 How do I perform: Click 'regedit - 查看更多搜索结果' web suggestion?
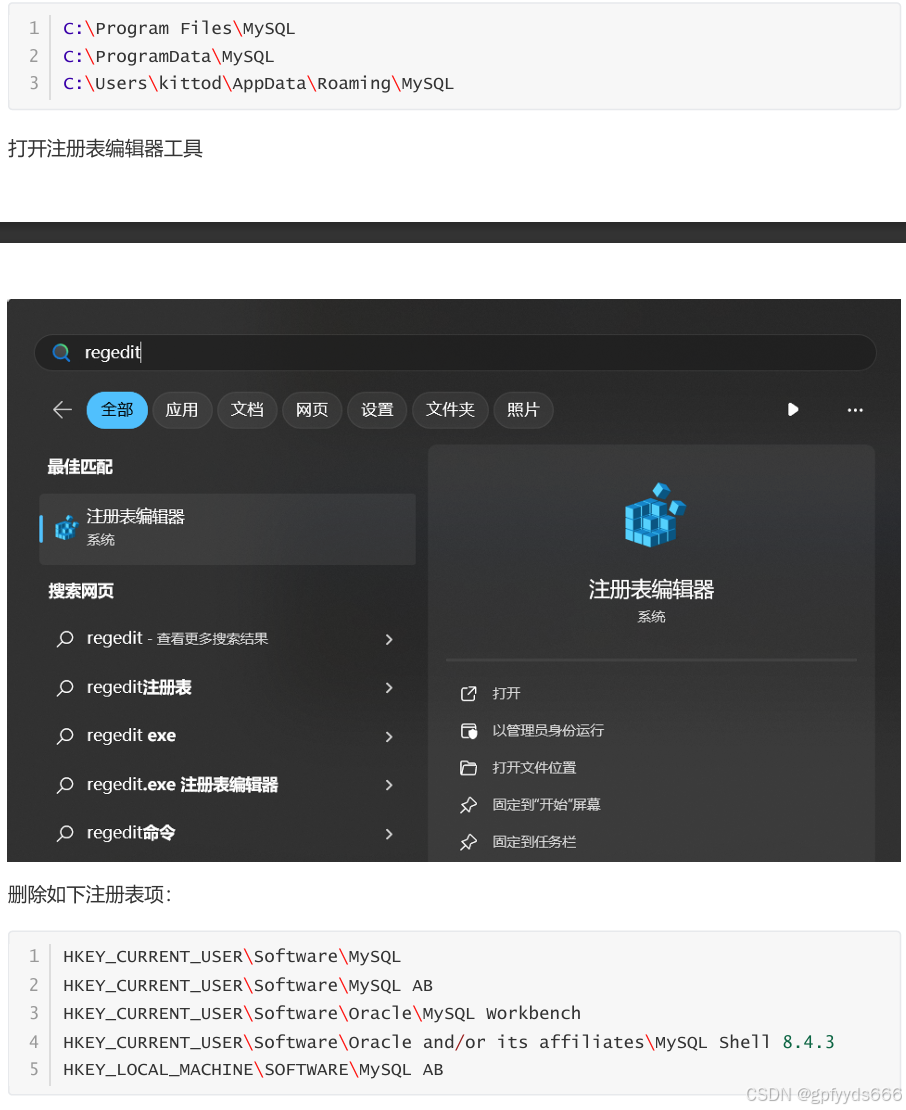(x=177, y=639)
